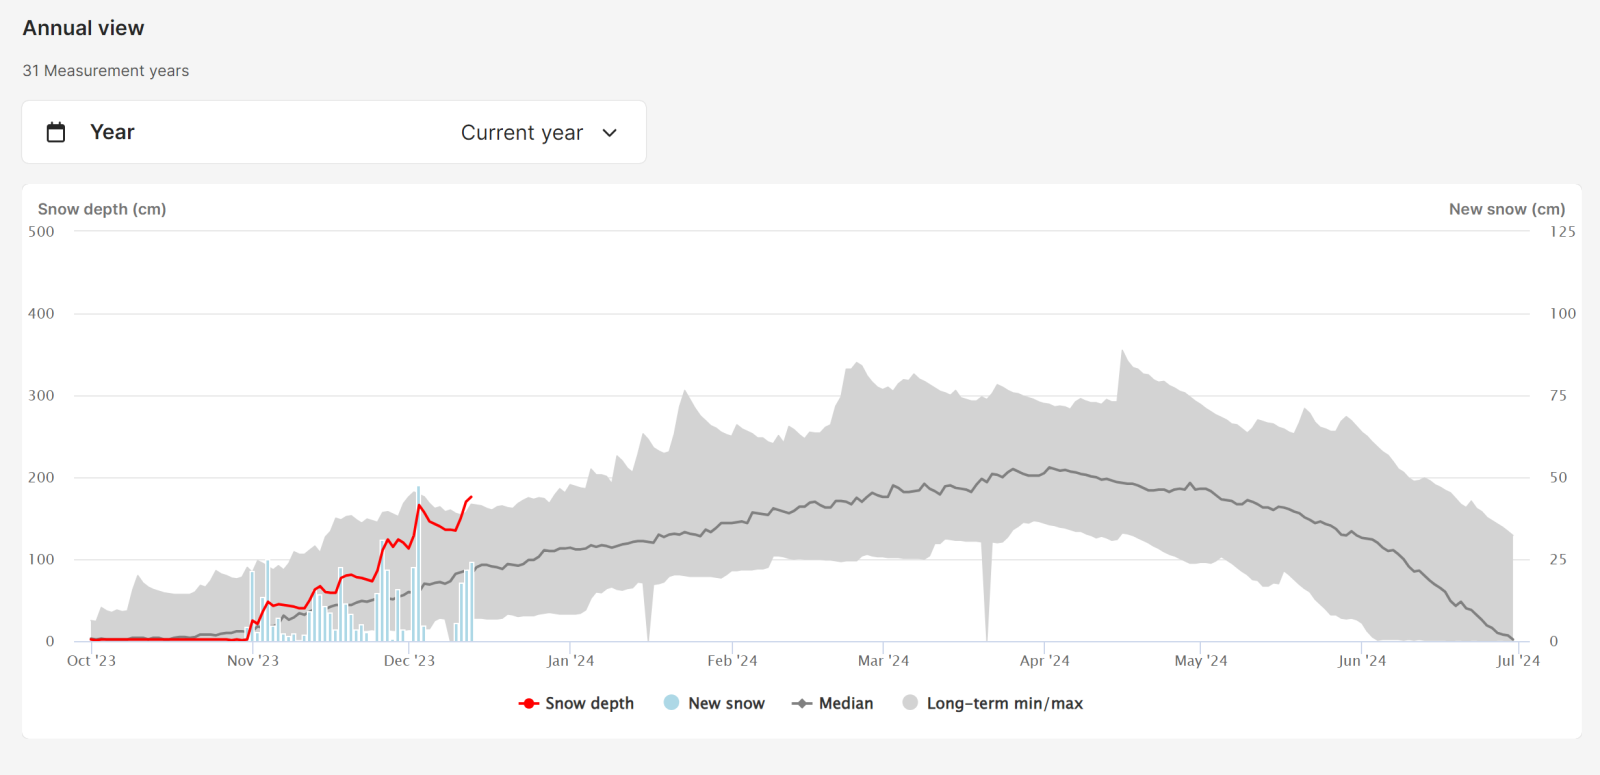The height and width of the screenshot is (775, 1600).
Task: Toggle the Median legend series
Action: (x=845, y=703)
